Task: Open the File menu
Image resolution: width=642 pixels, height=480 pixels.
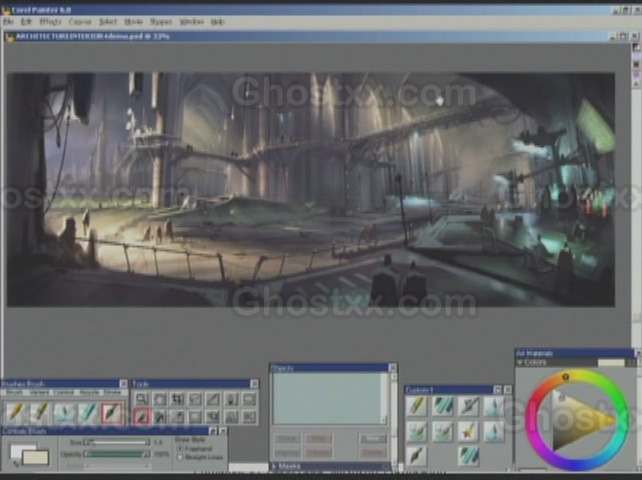Action: click(x=8, y=22)
